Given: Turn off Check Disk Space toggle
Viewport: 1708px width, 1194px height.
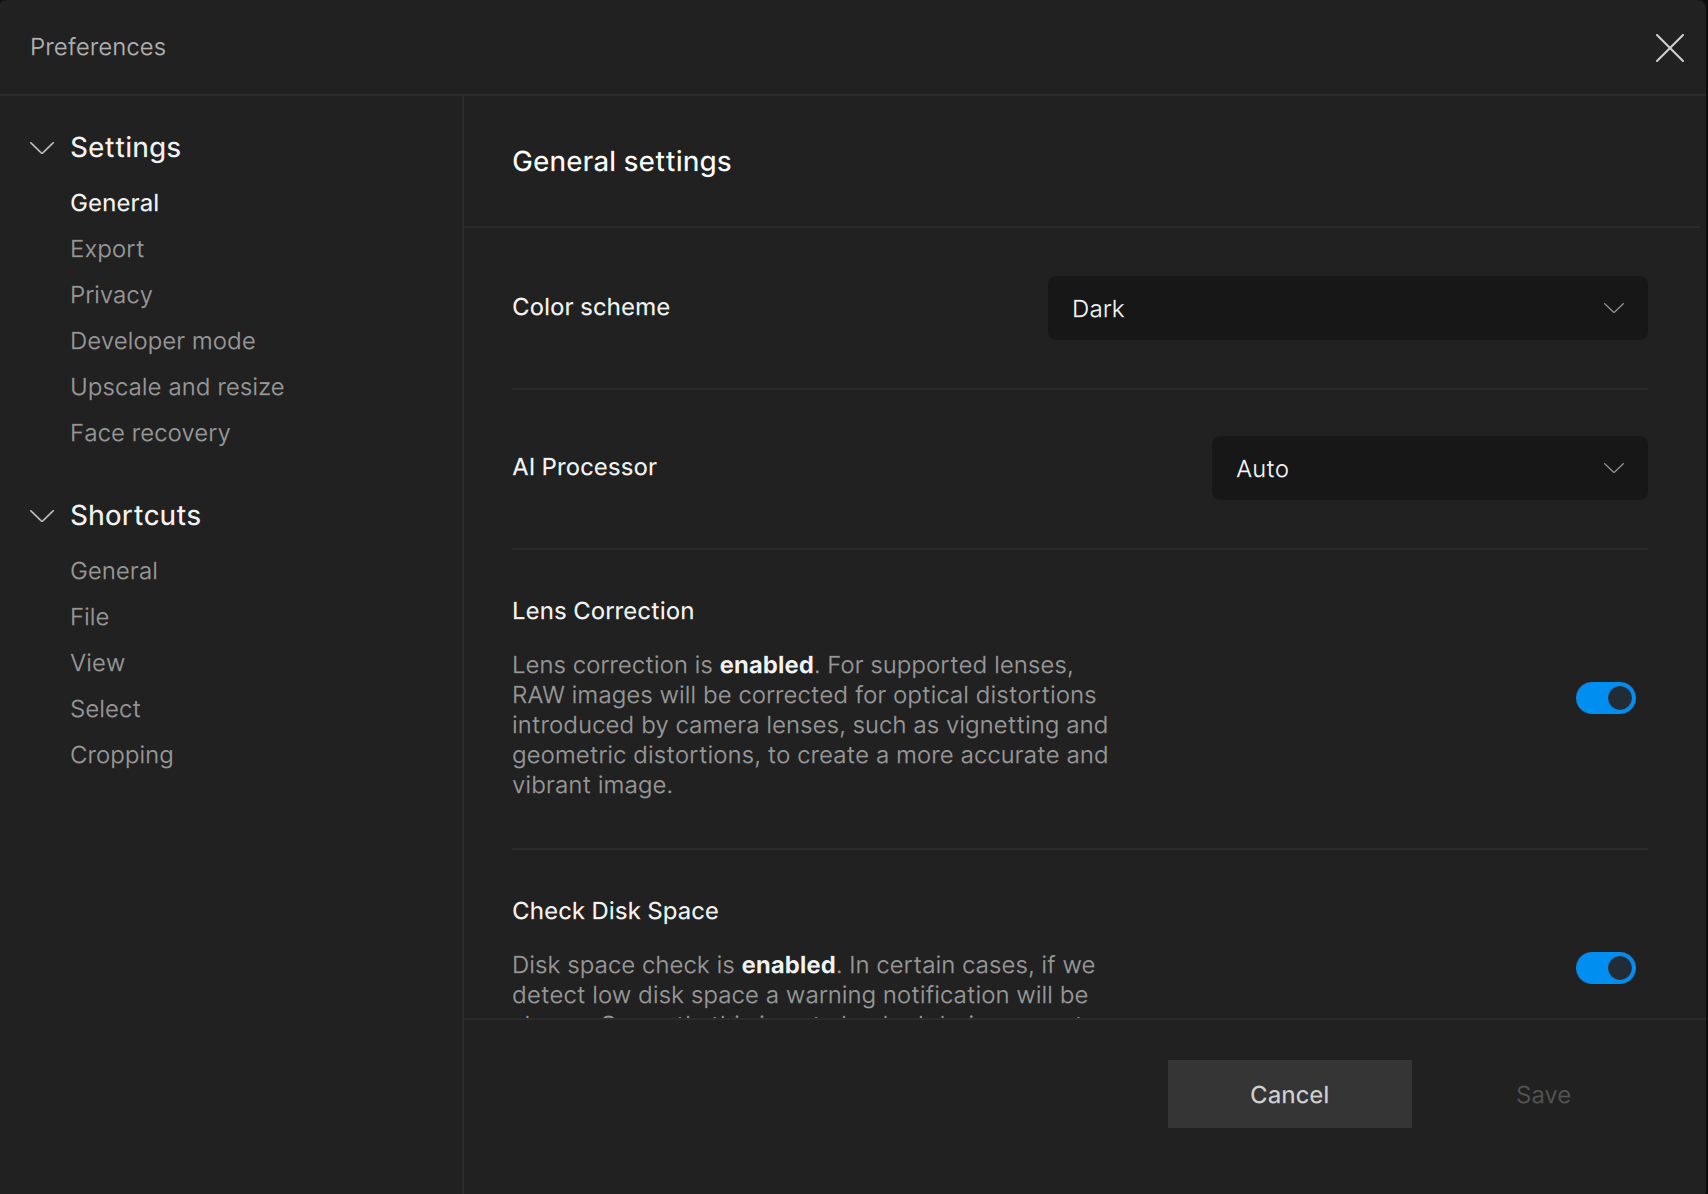Looking at the screenshot, I should point(1605,968).
